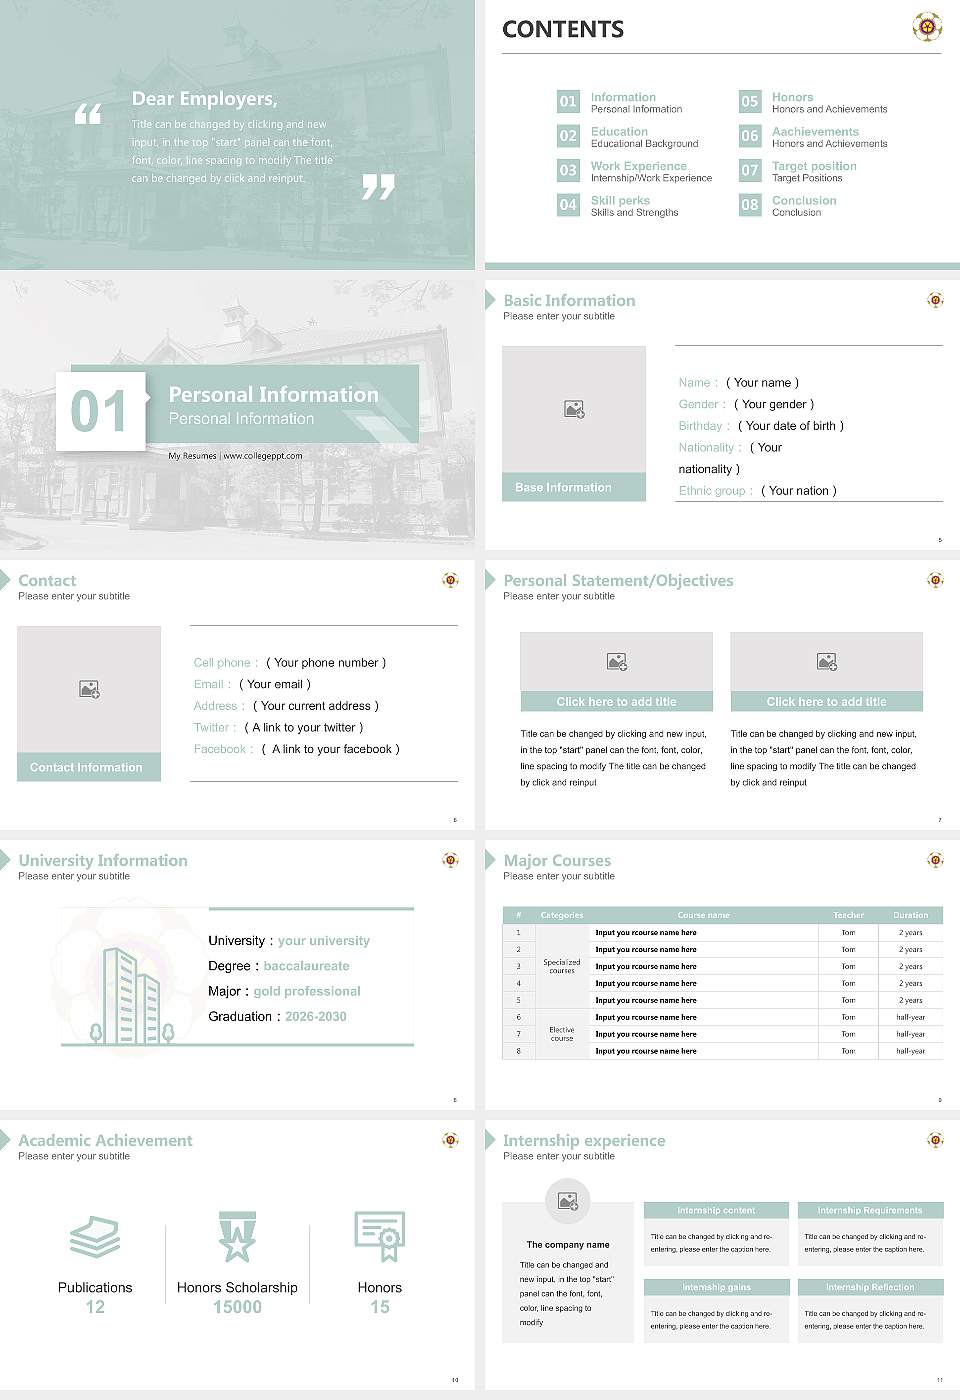
Task: Click the closing quotation mark graphic
Action: 378,185
